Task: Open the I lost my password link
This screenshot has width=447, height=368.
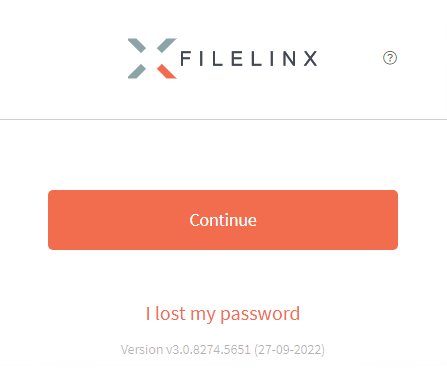Action: tap(223, 314)
